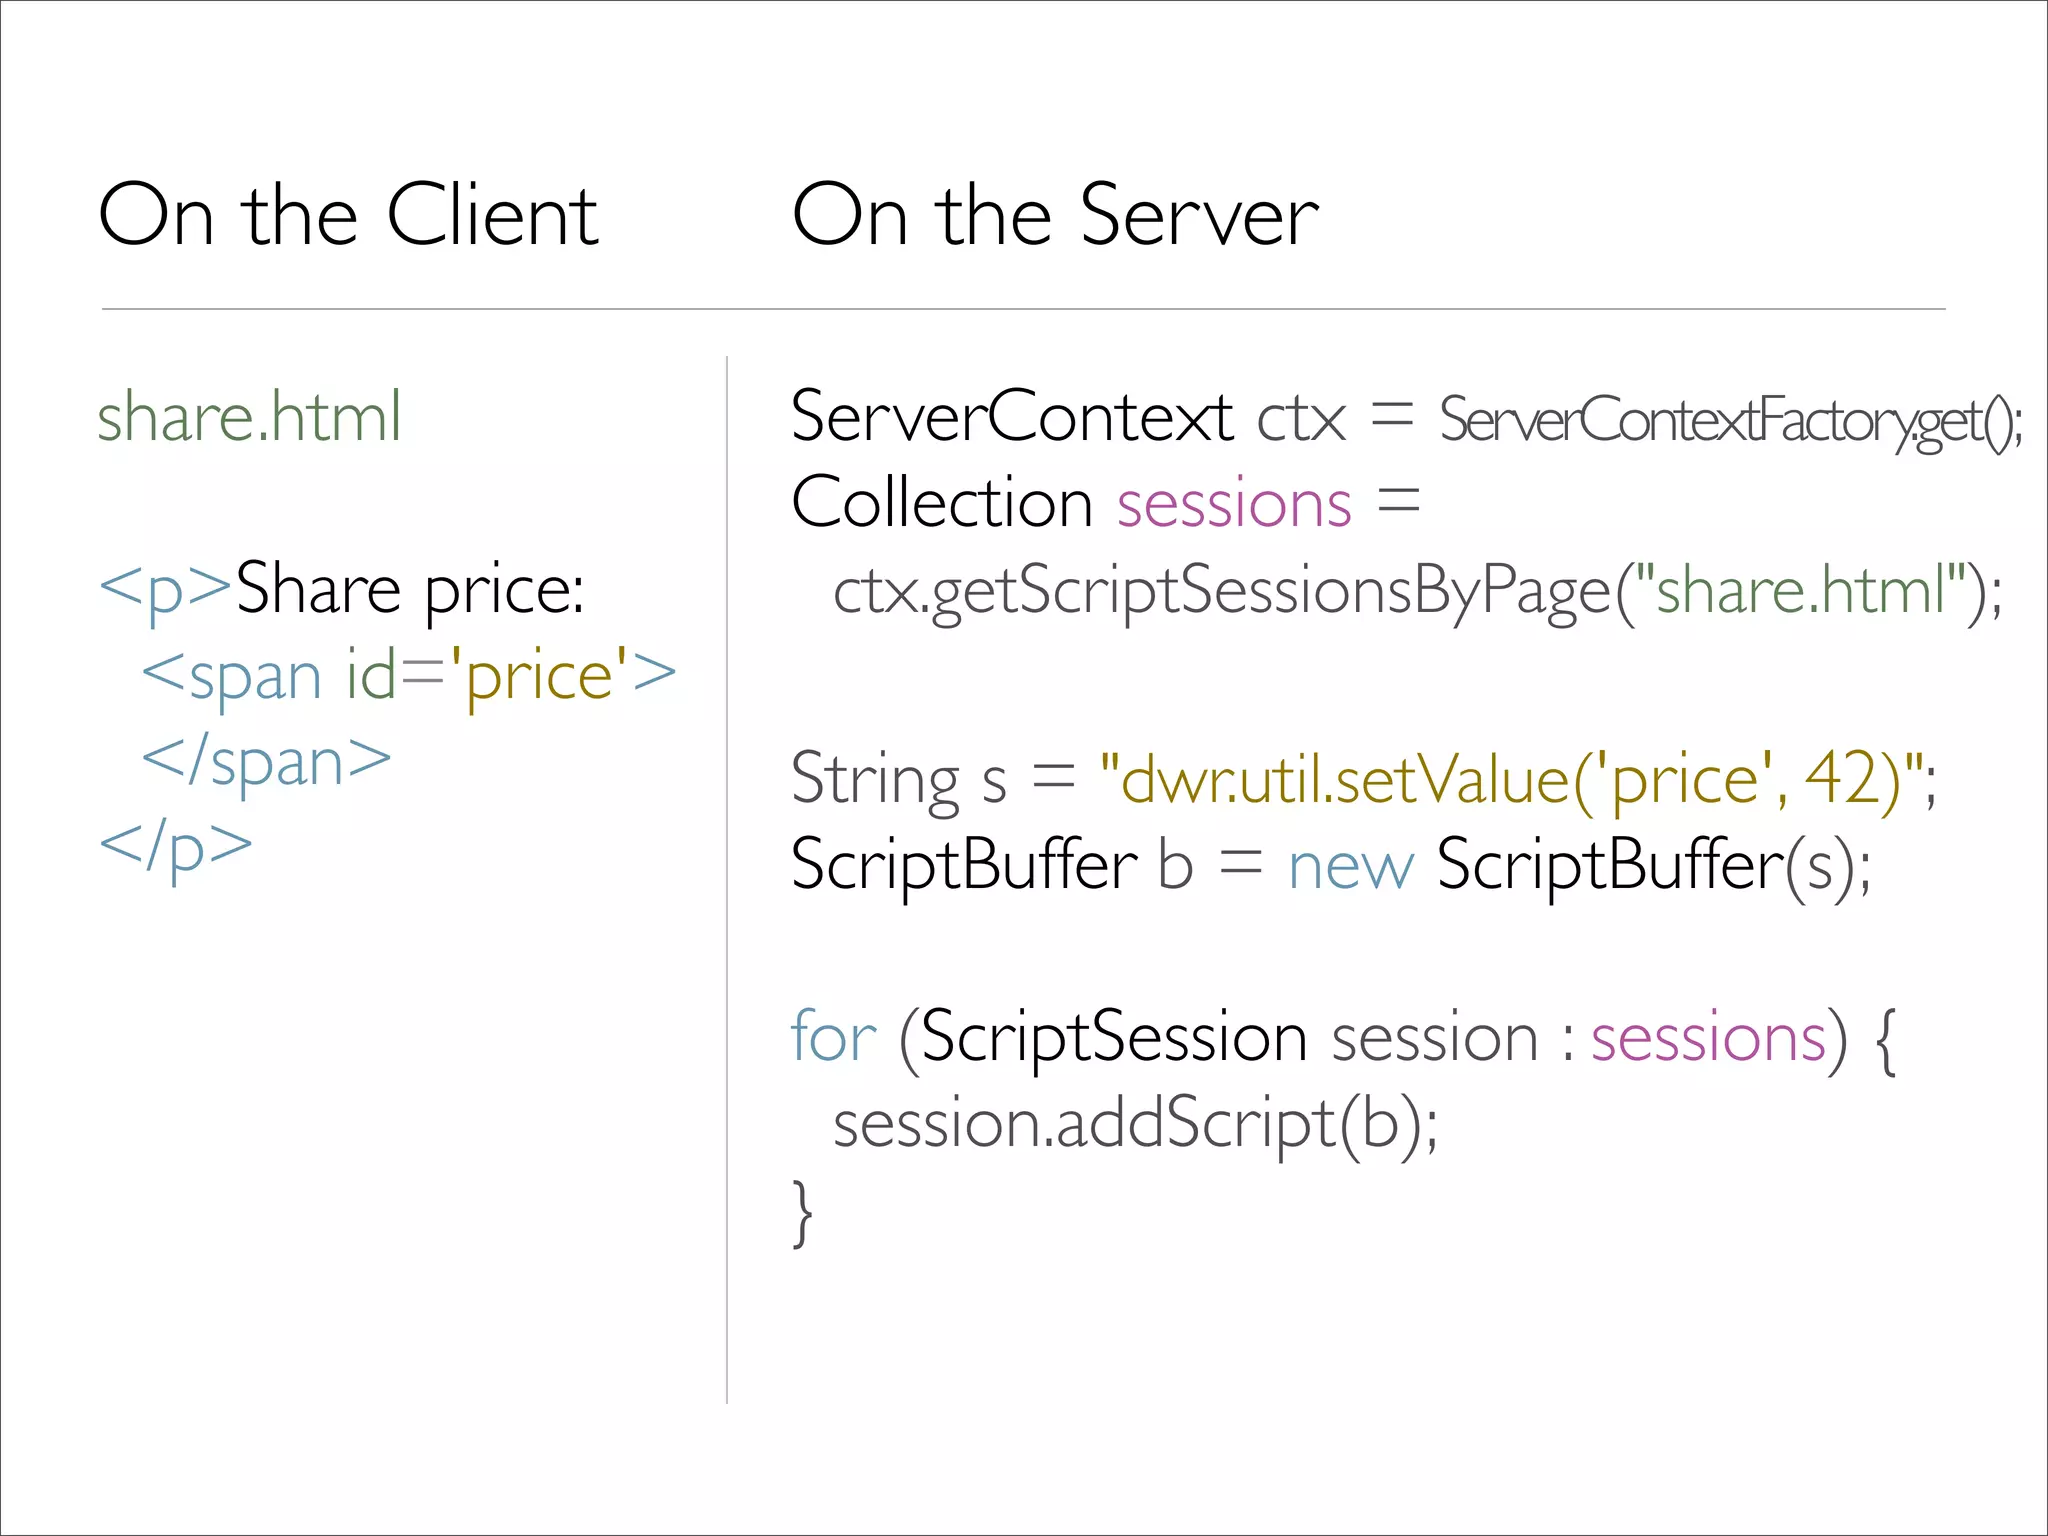
Task: Click the 'ServerContext ctx' declaration
Action: [1067, 417]
